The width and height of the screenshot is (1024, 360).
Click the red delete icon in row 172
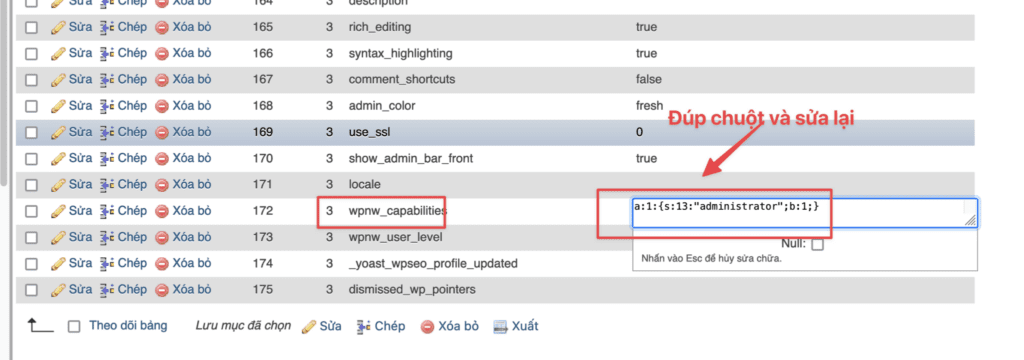(162, 212)
